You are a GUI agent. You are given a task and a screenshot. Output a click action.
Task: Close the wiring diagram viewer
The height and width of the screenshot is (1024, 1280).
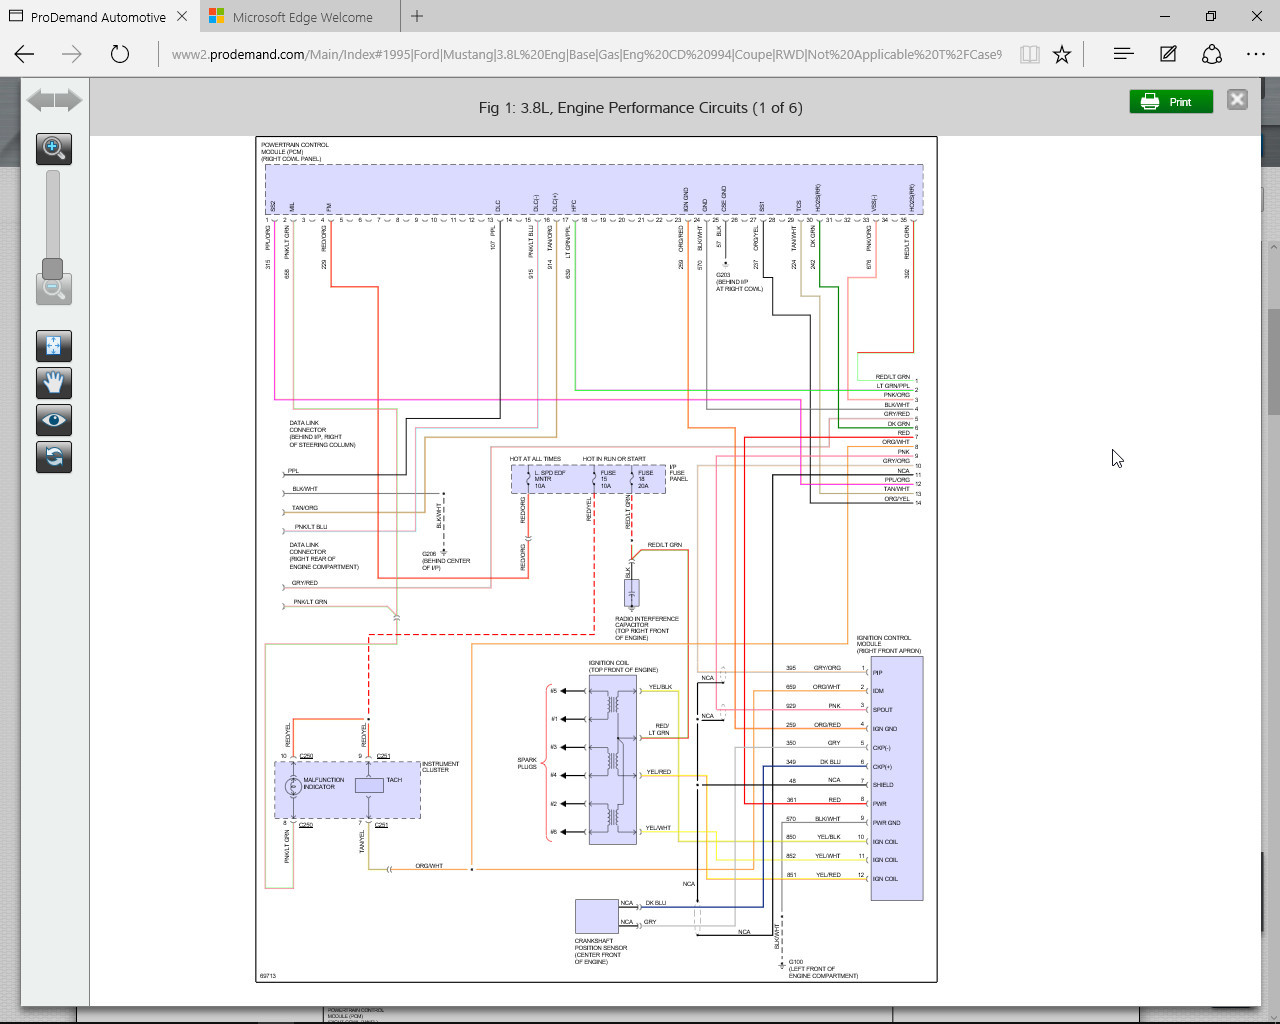1237,100
